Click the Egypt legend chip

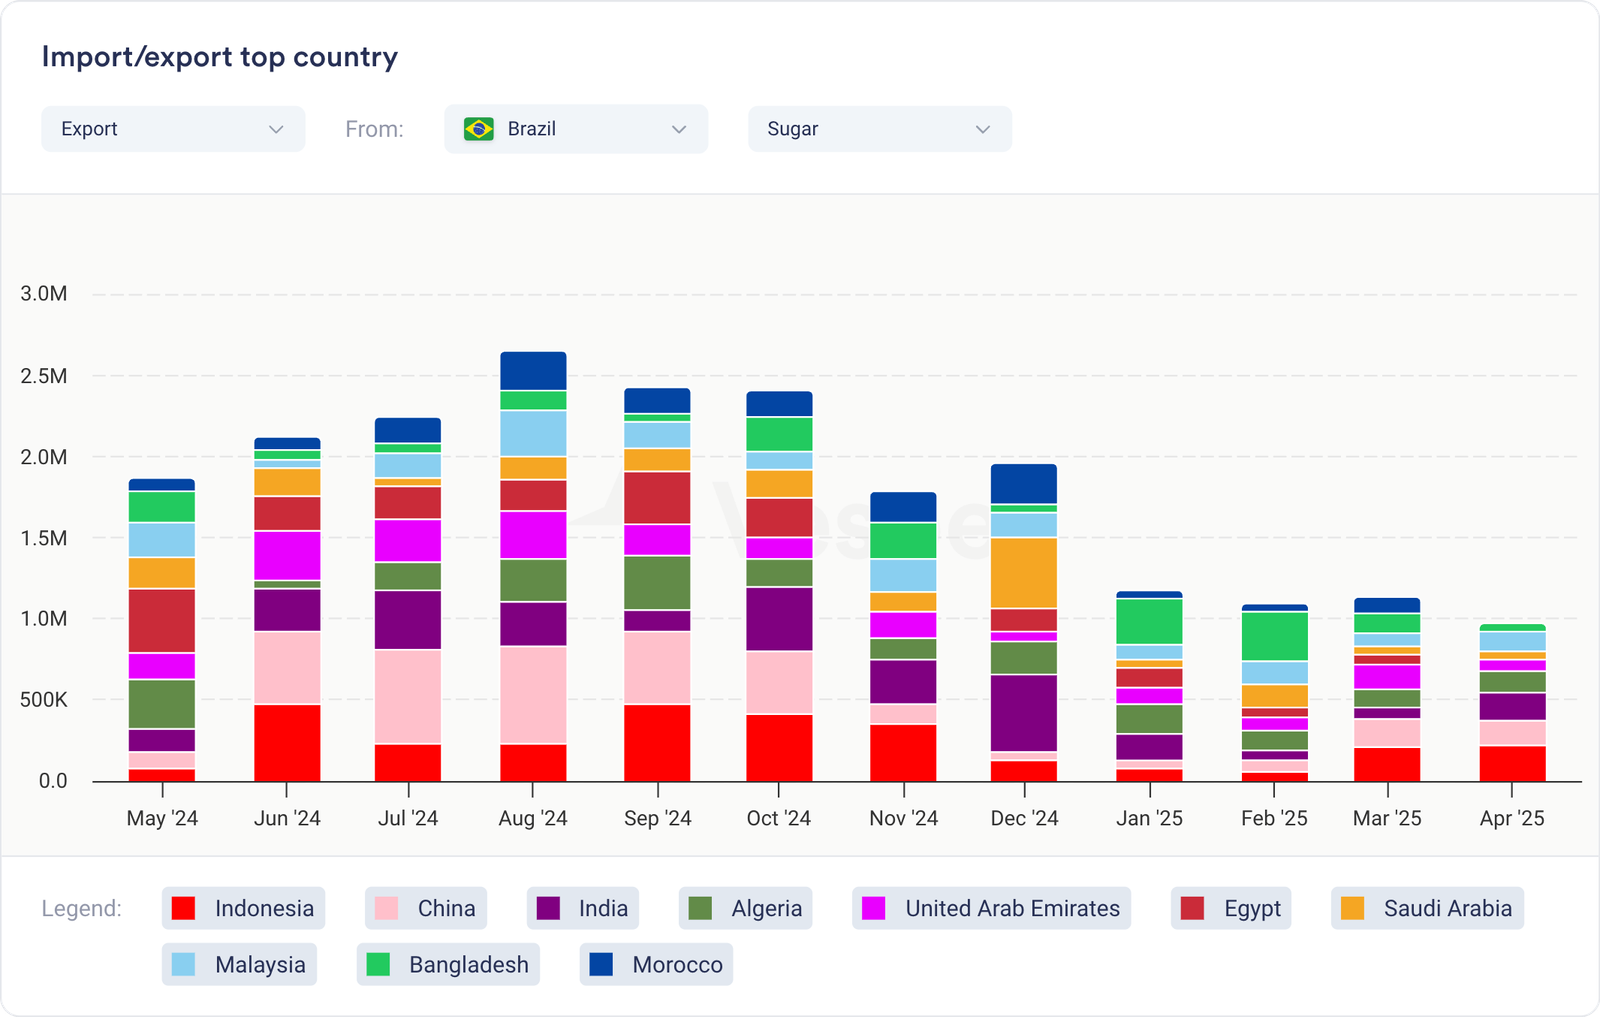coord(1231,908)
